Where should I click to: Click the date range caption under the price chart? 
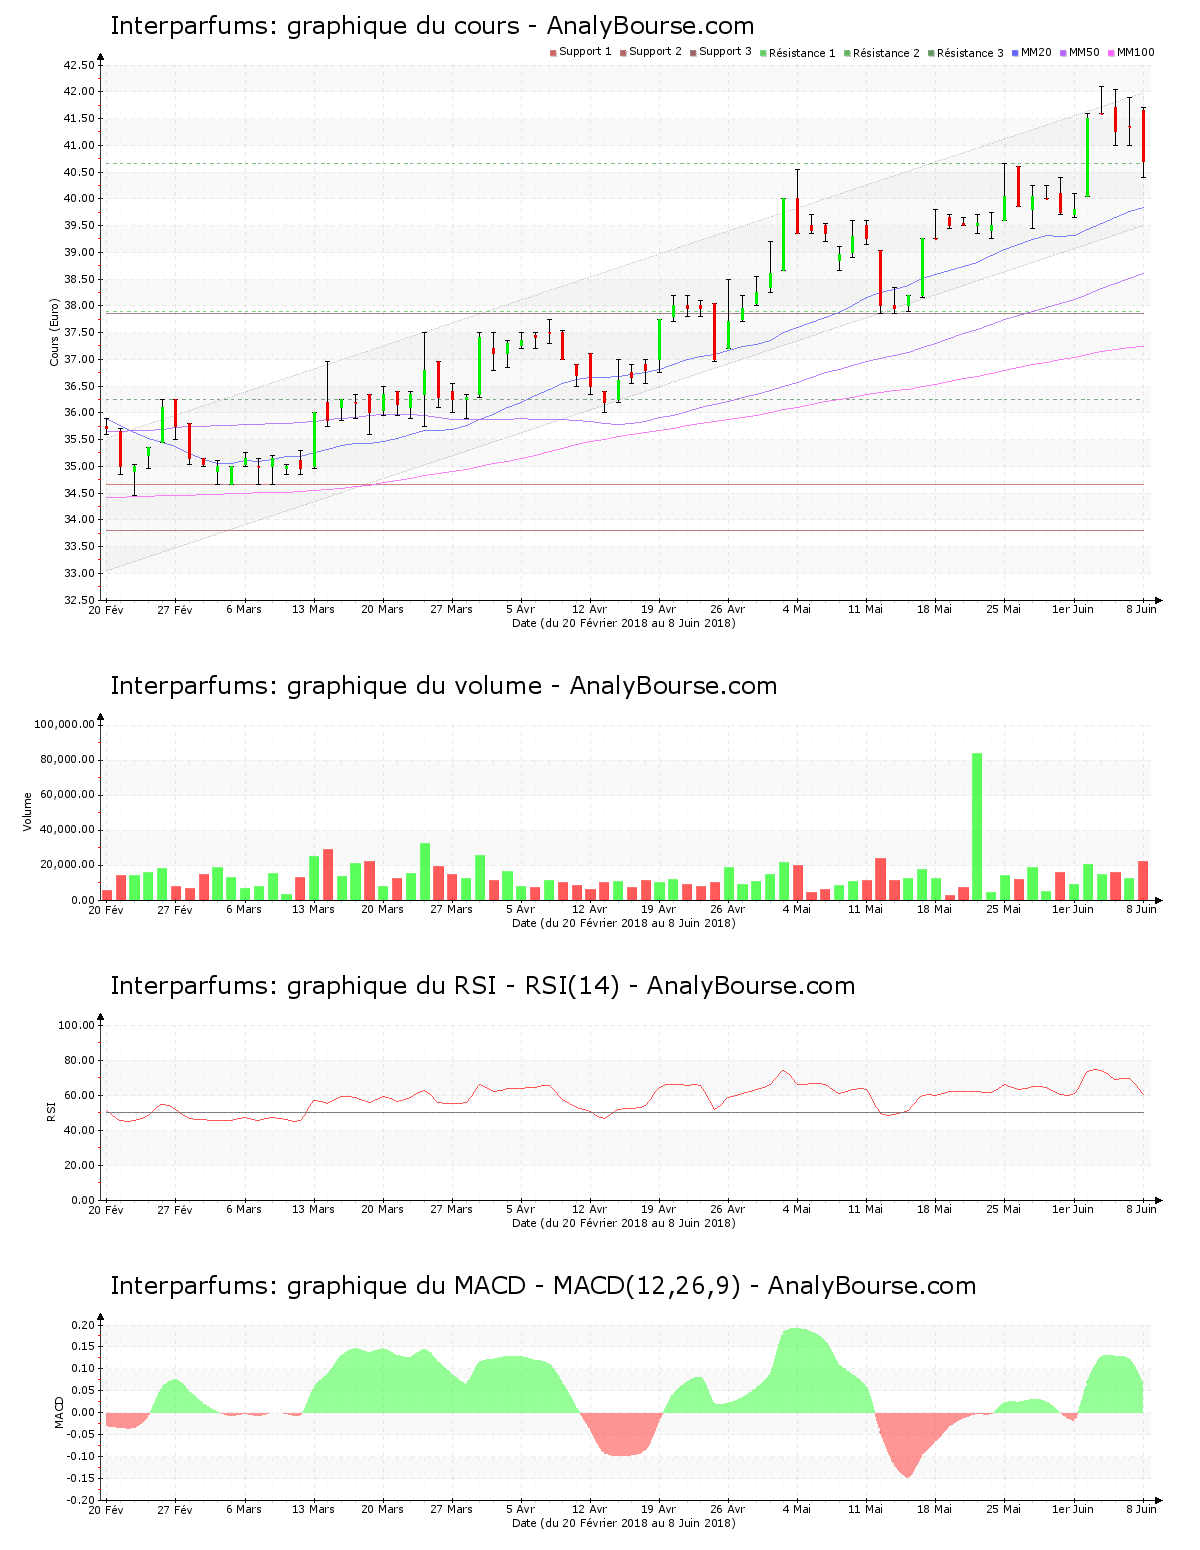point(623,623)
